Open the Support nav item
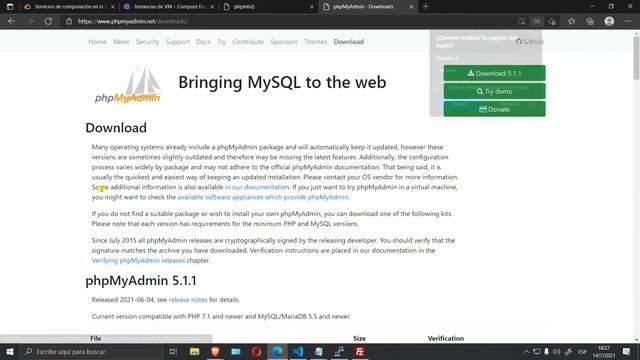 [x=178, y=42]
